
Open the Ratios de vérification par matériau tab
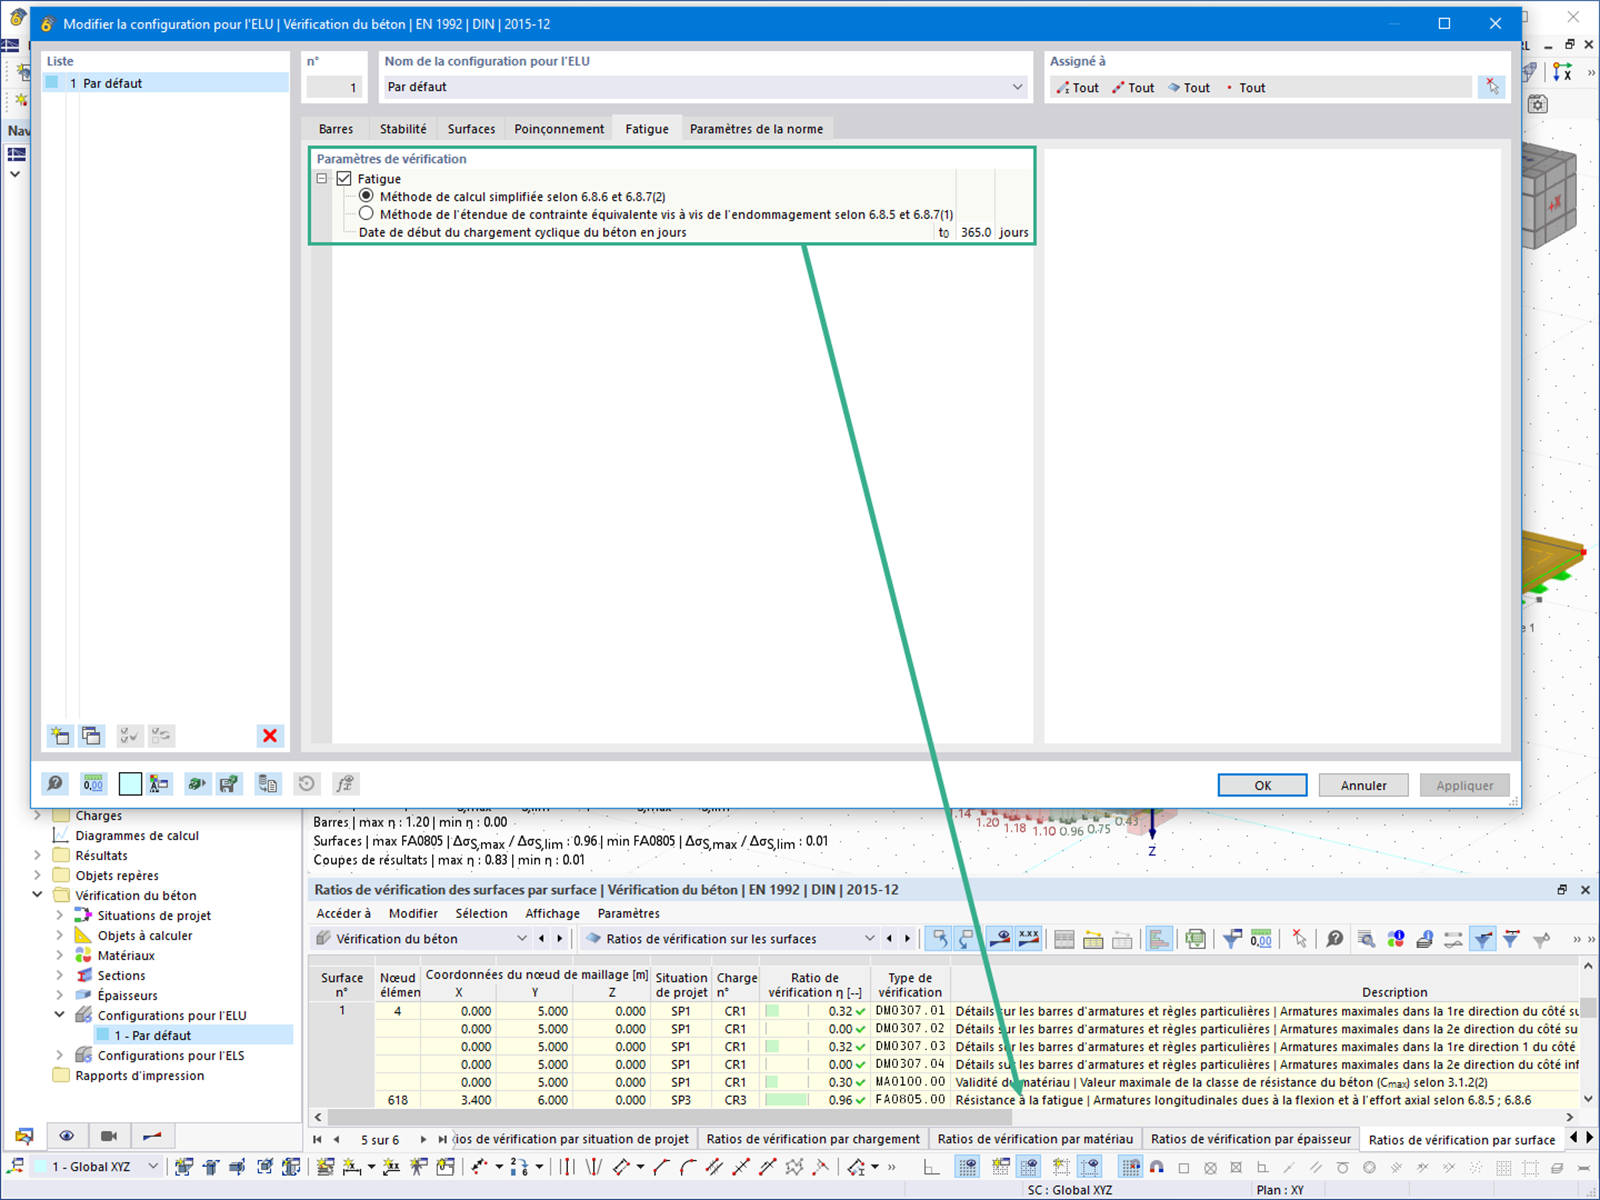click(1036, 1139)
